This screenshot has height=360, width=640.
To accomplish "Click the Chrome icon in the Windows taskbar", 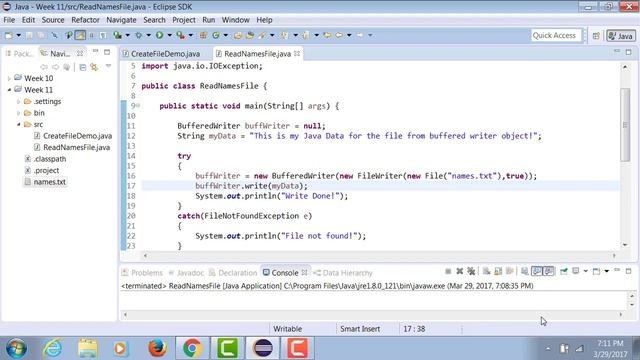I will point(192,348).
